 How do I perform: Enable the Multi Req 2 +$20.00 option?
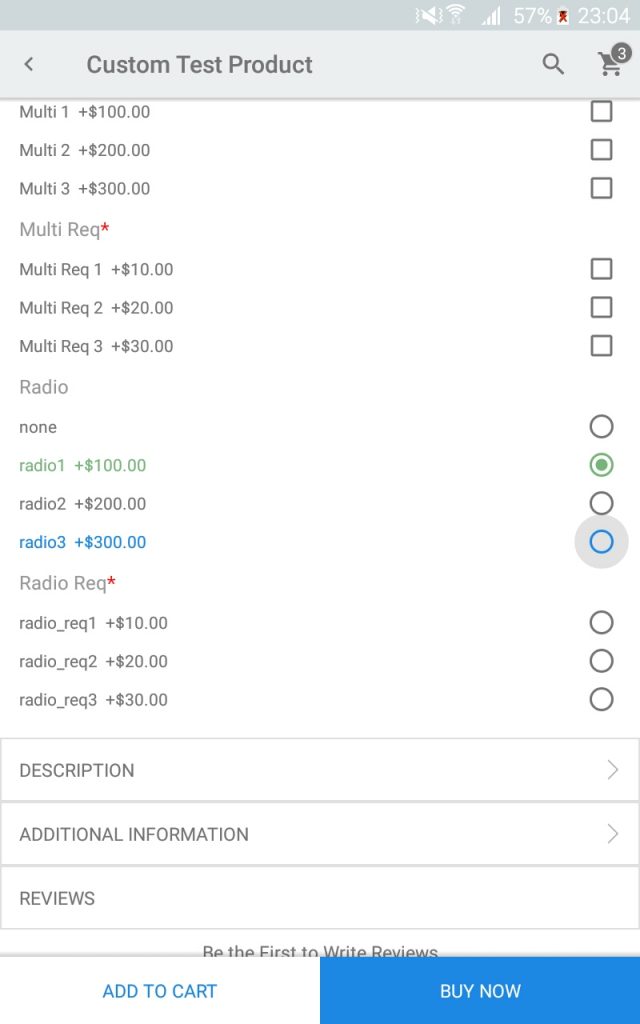(x=601, y=308)
